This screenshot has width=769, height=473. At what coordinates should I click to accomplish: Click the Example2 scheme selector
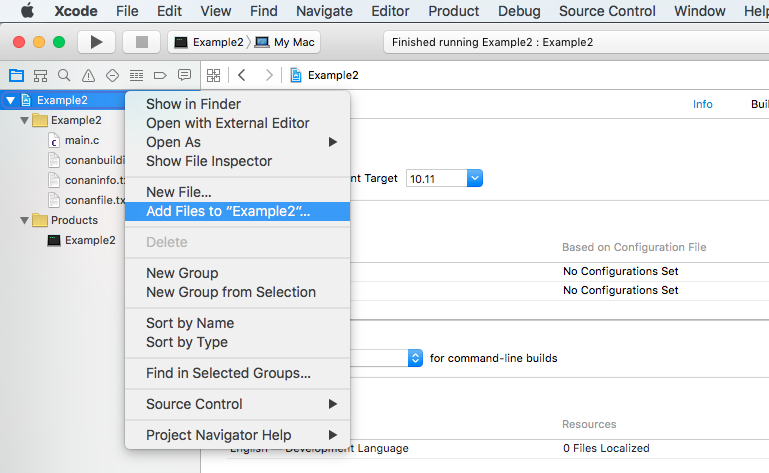(209, 42)
